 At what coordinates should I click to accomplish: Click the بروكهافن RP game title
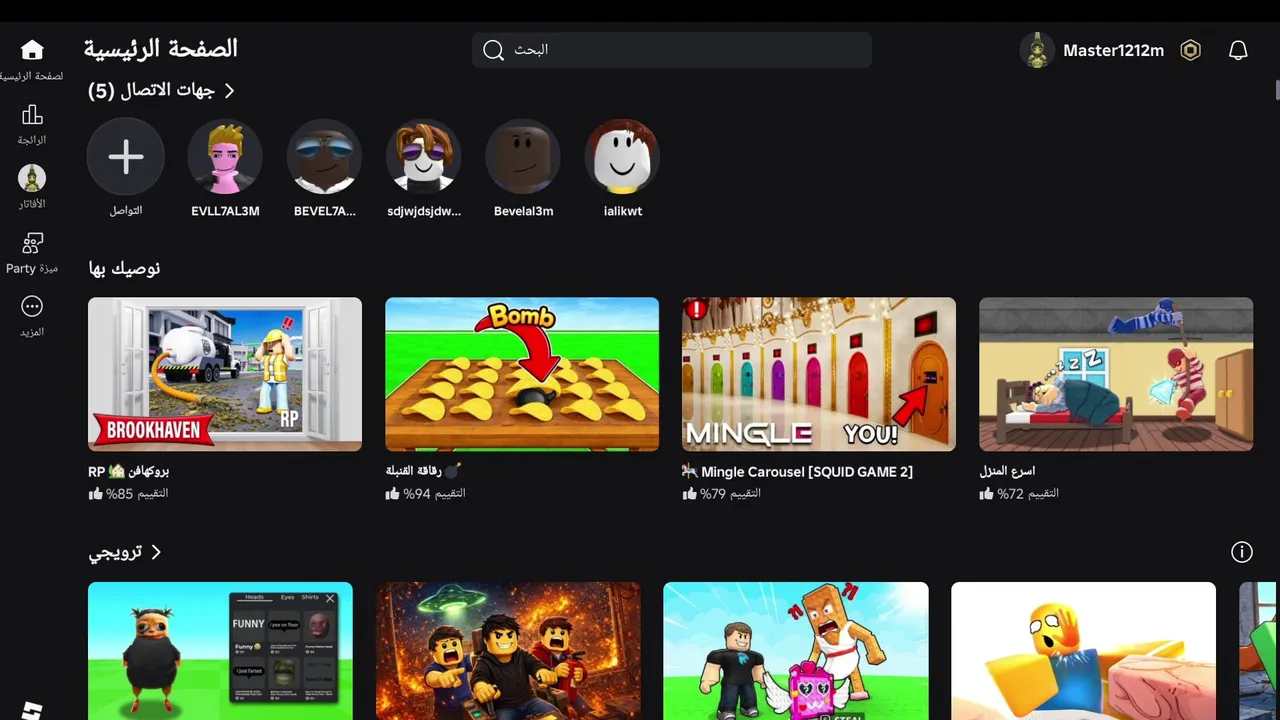click(x=129, y=472)
